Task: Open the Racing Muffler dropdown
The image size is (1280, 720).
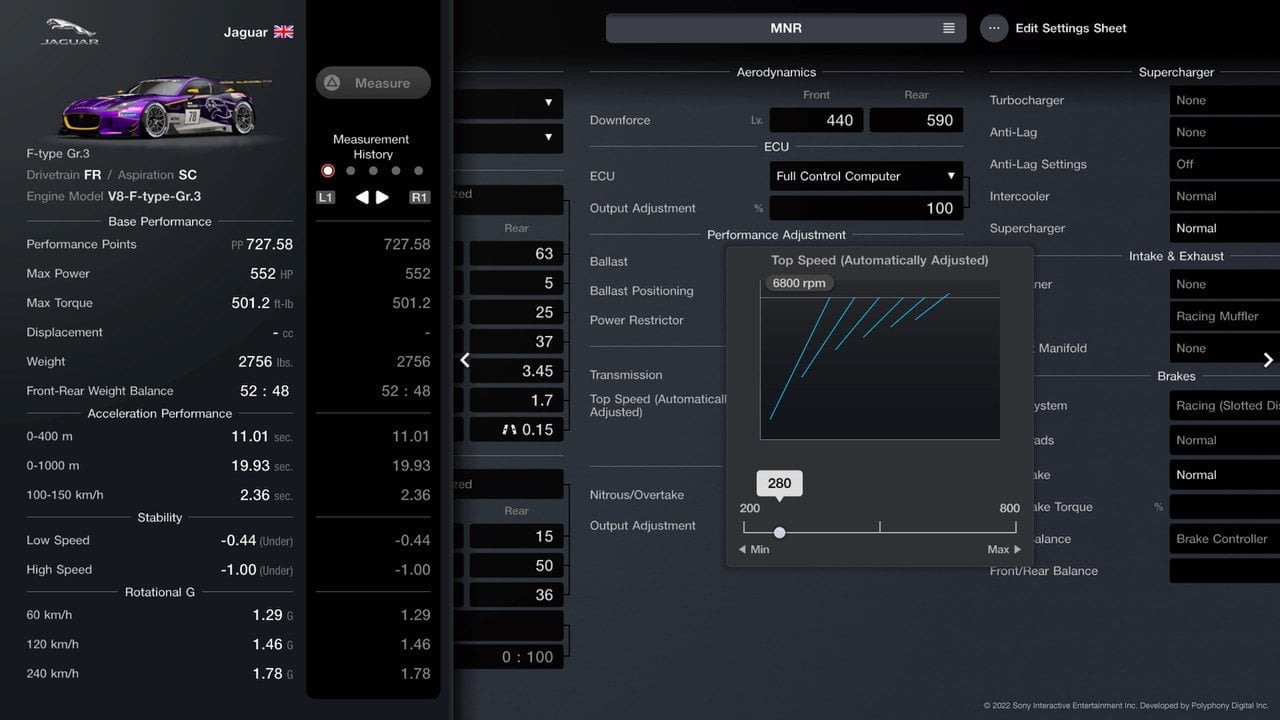Action: (1225, 316)
